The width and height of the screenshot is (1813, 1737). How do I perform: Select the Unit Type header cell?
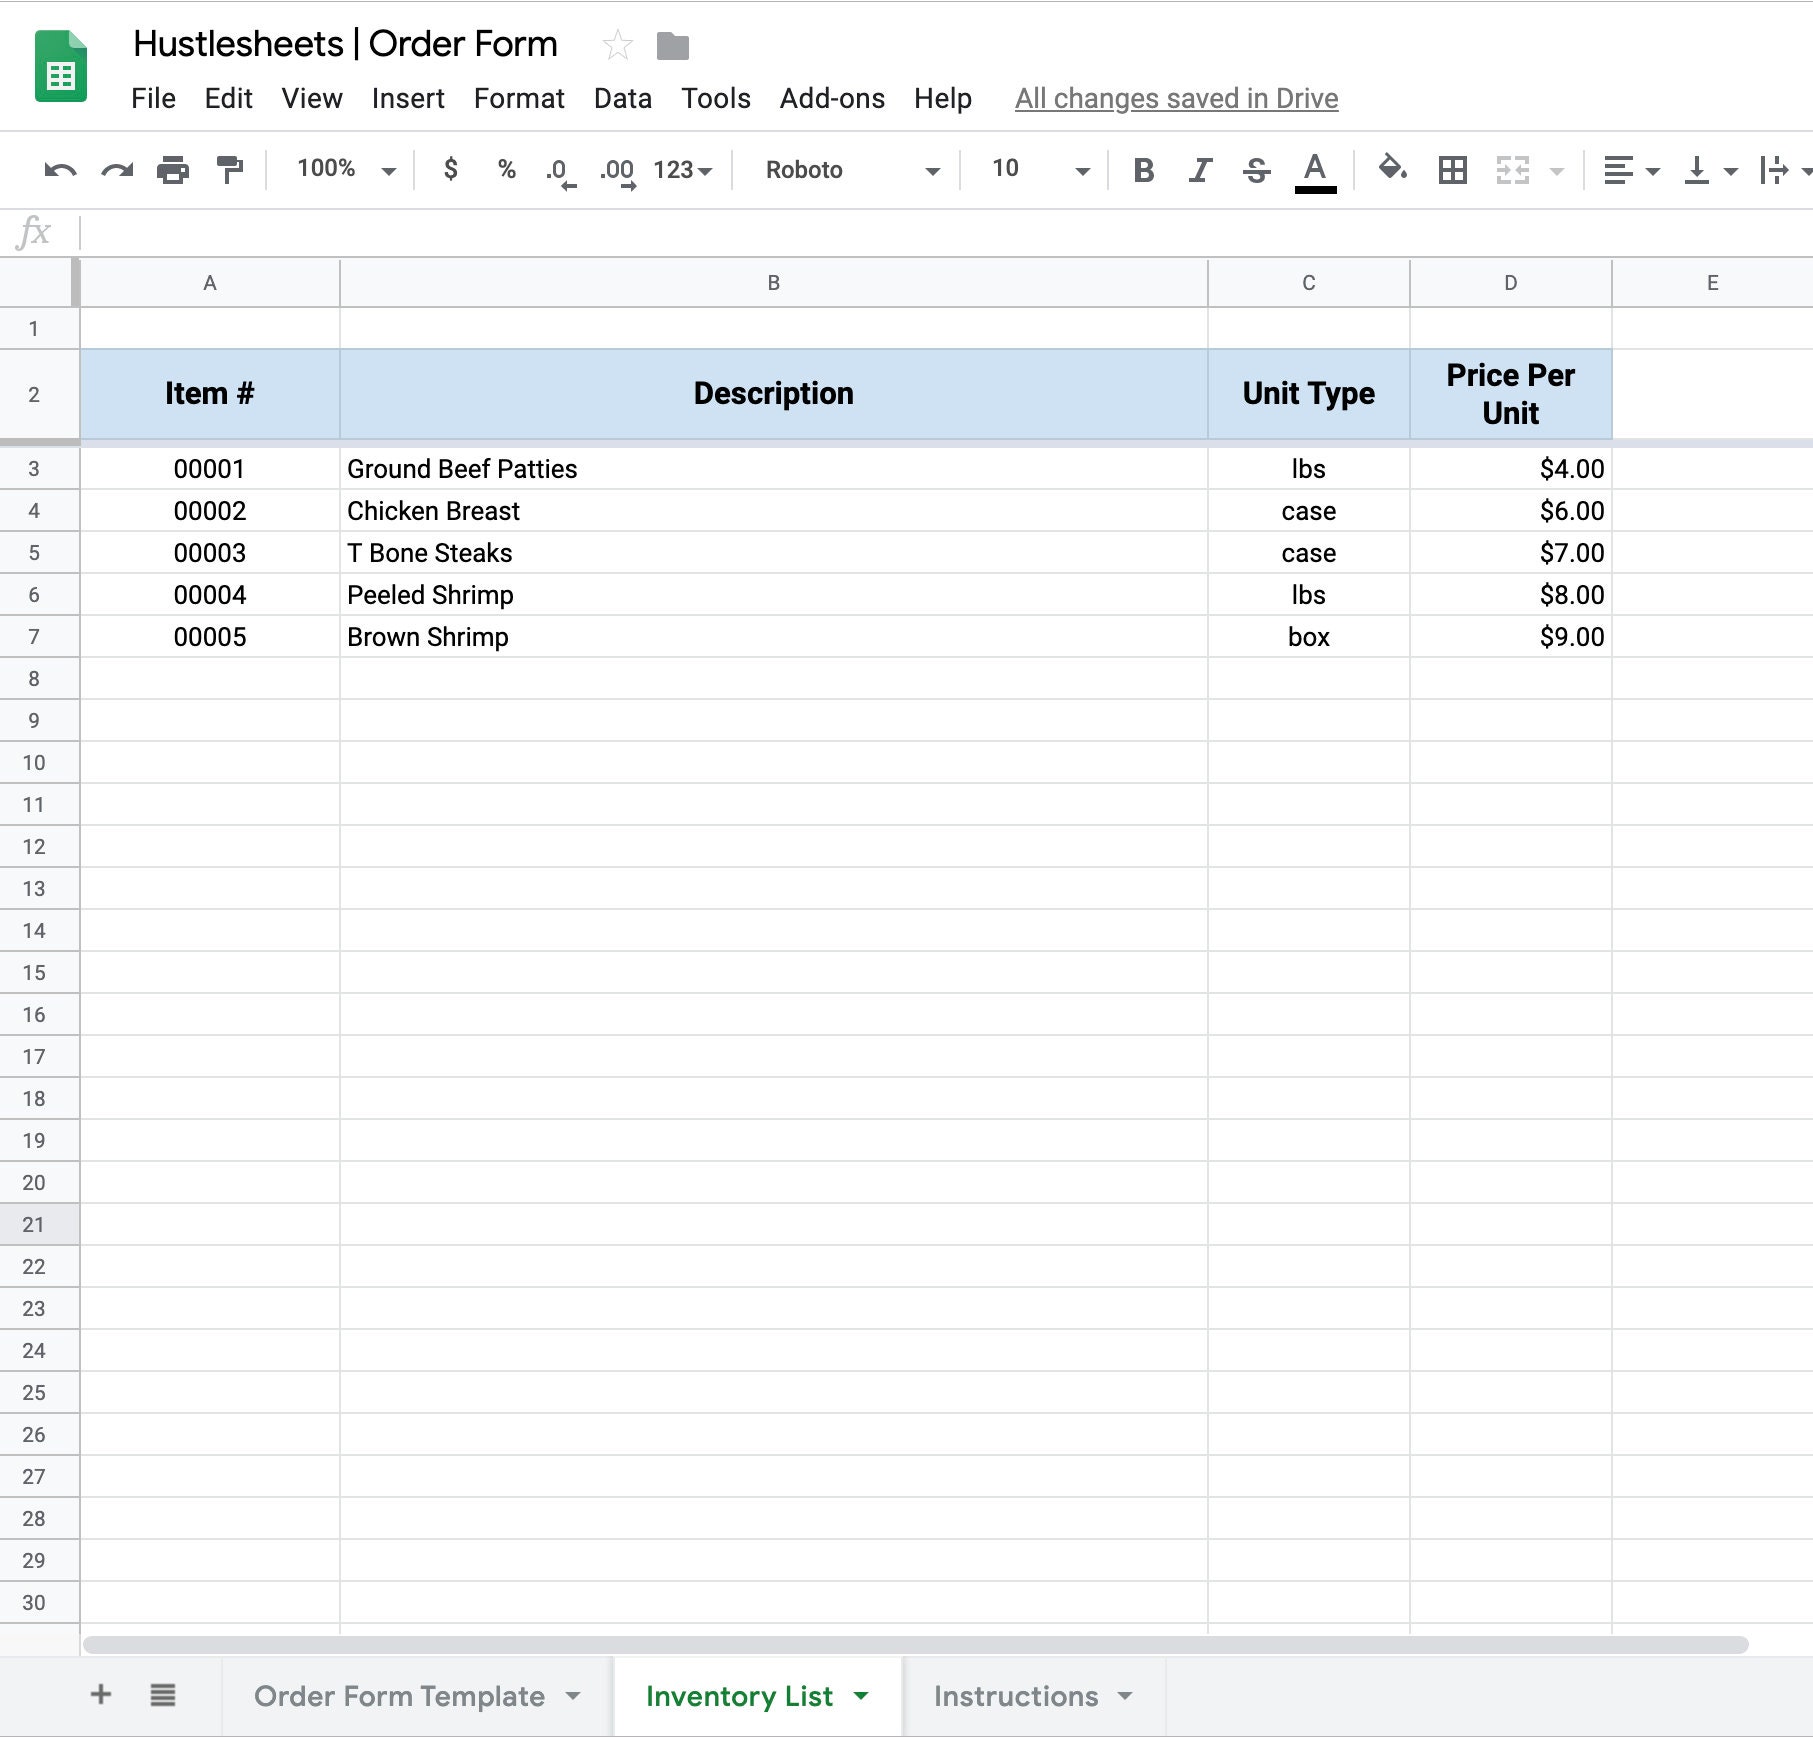coord(1308,394)
